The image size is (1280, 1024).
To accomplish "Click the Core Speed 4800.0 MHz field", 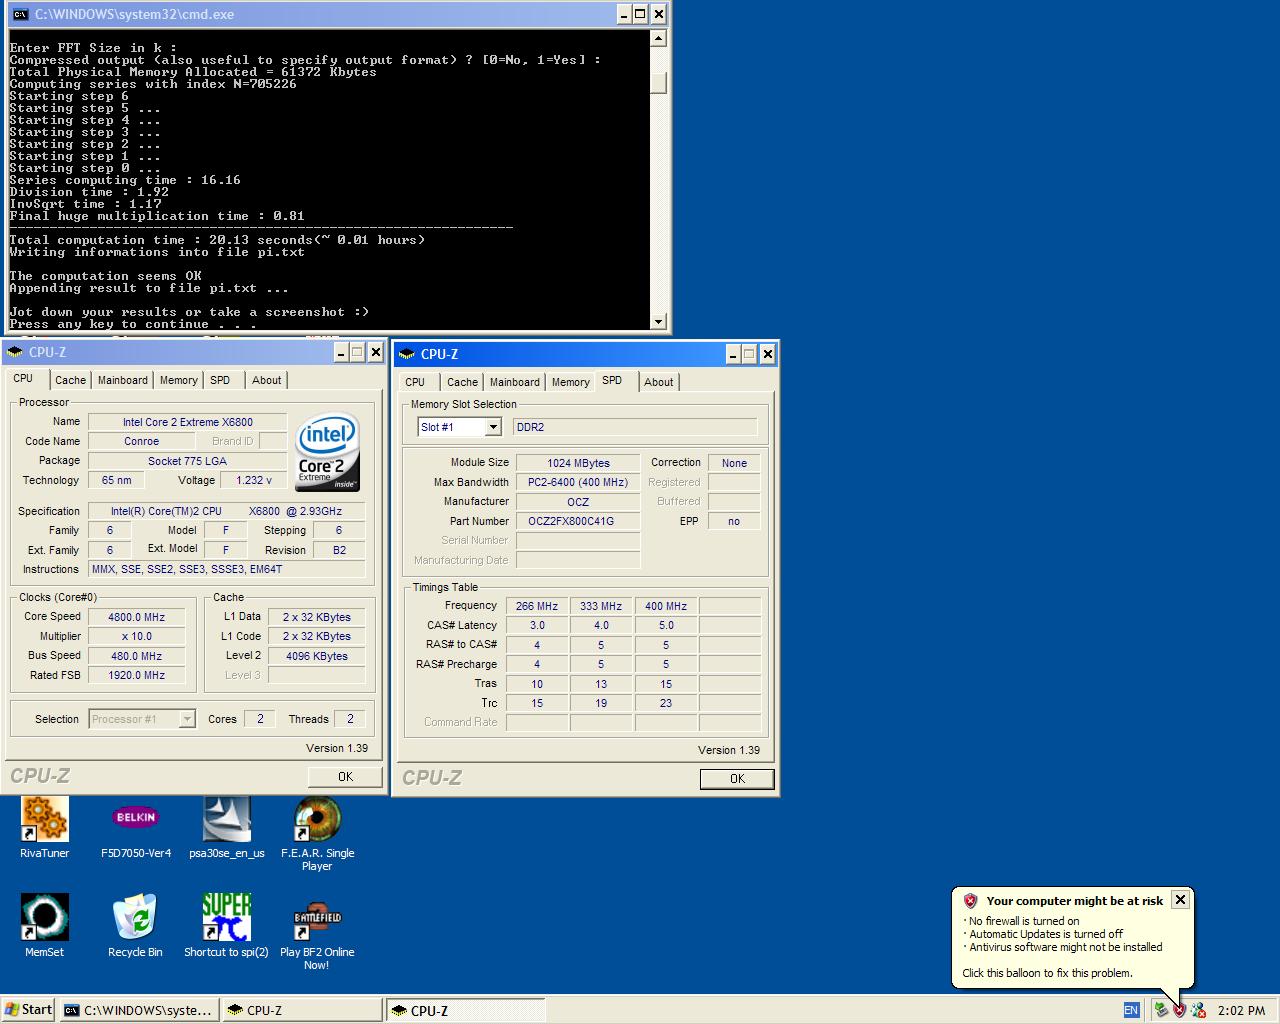I will click(x=137, y=617).
